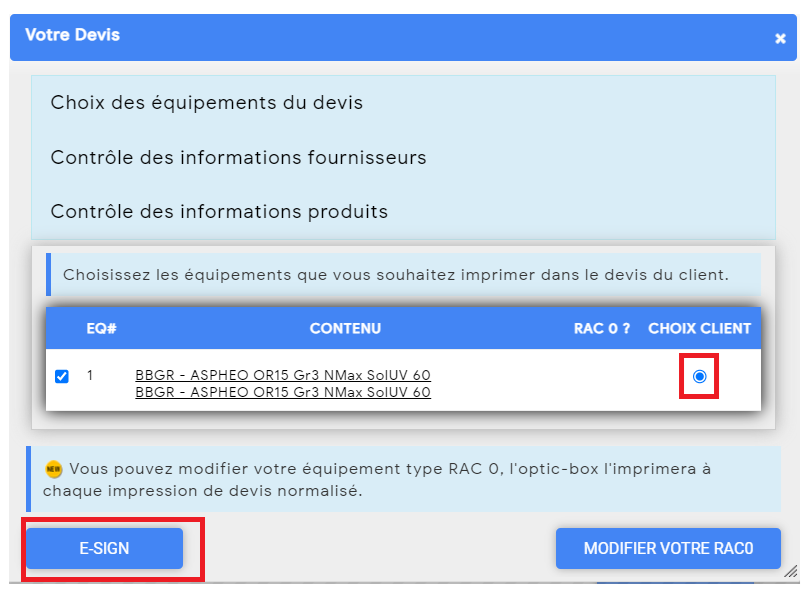Click the CONTENU column header

coord(345,329)
